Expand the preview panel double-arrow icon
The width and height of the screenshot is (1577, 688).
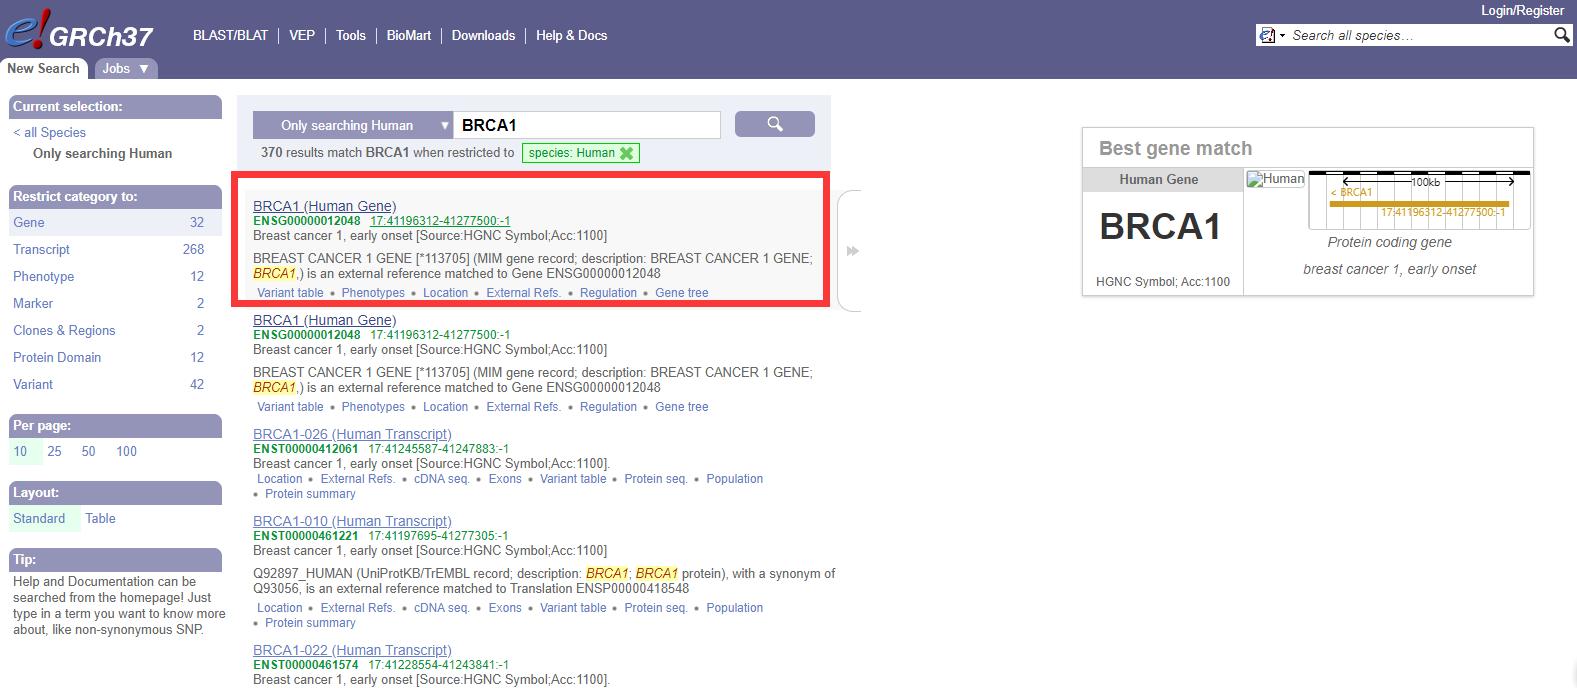click(x=852, y=251)
